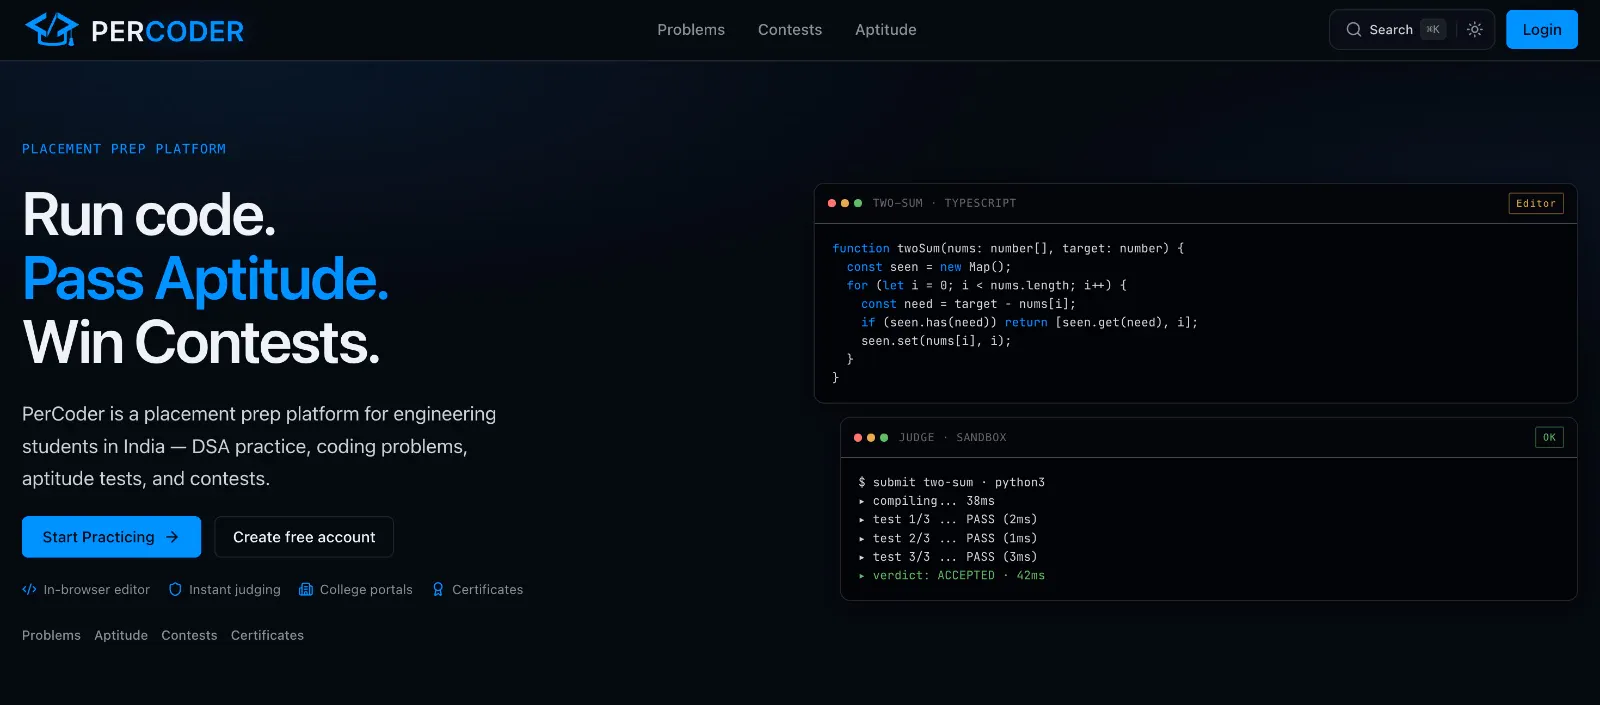
Task: Open the Certificates footer link
Action: coord(267,636)
